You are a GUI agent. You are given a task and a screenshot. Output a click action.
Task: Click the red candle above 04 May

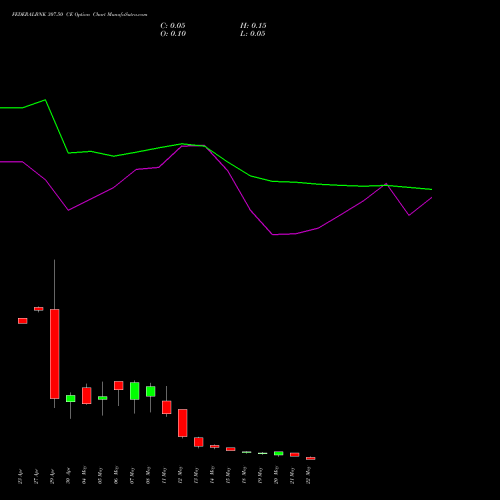(x=87, y=396)
